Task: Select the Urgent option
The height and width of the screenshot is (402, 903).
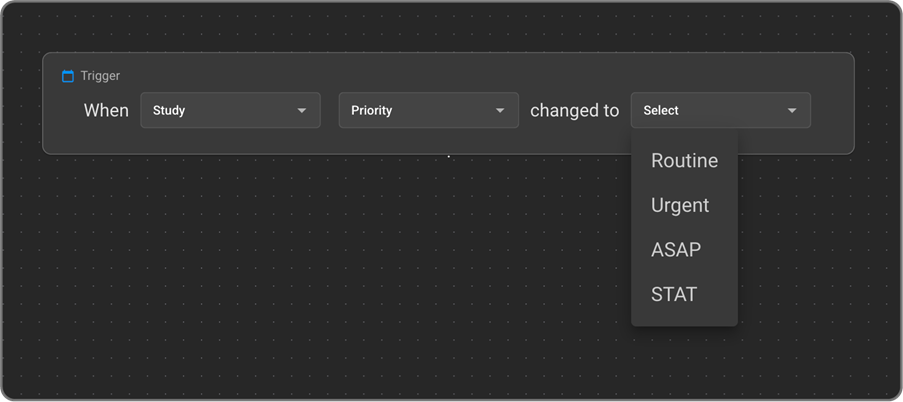Action: coord(680,205)
